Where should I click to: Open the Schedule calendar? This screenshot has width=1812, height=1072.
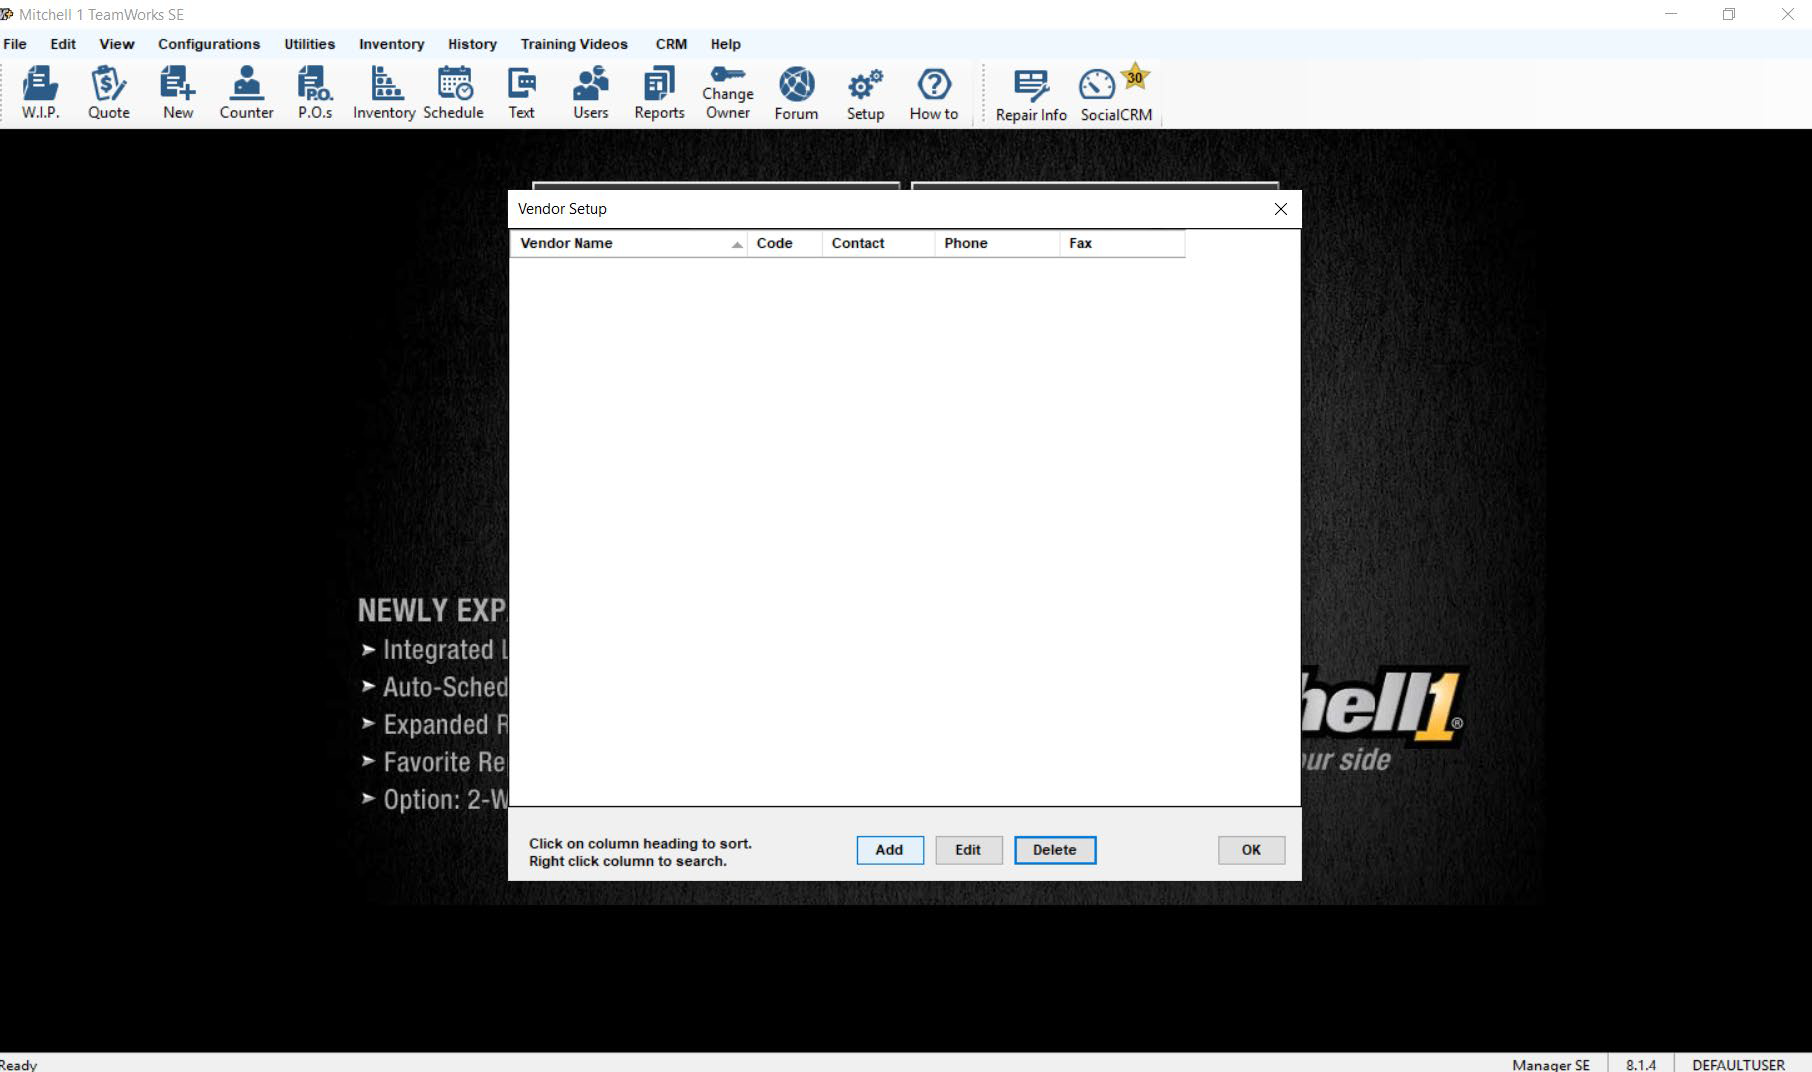pyautogui.click(x=454, y=92)
